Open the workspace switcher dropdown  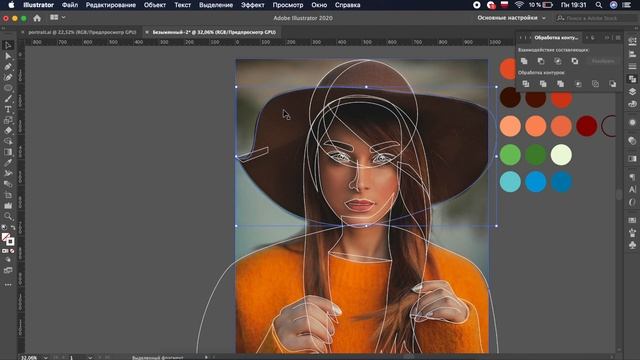511,18
